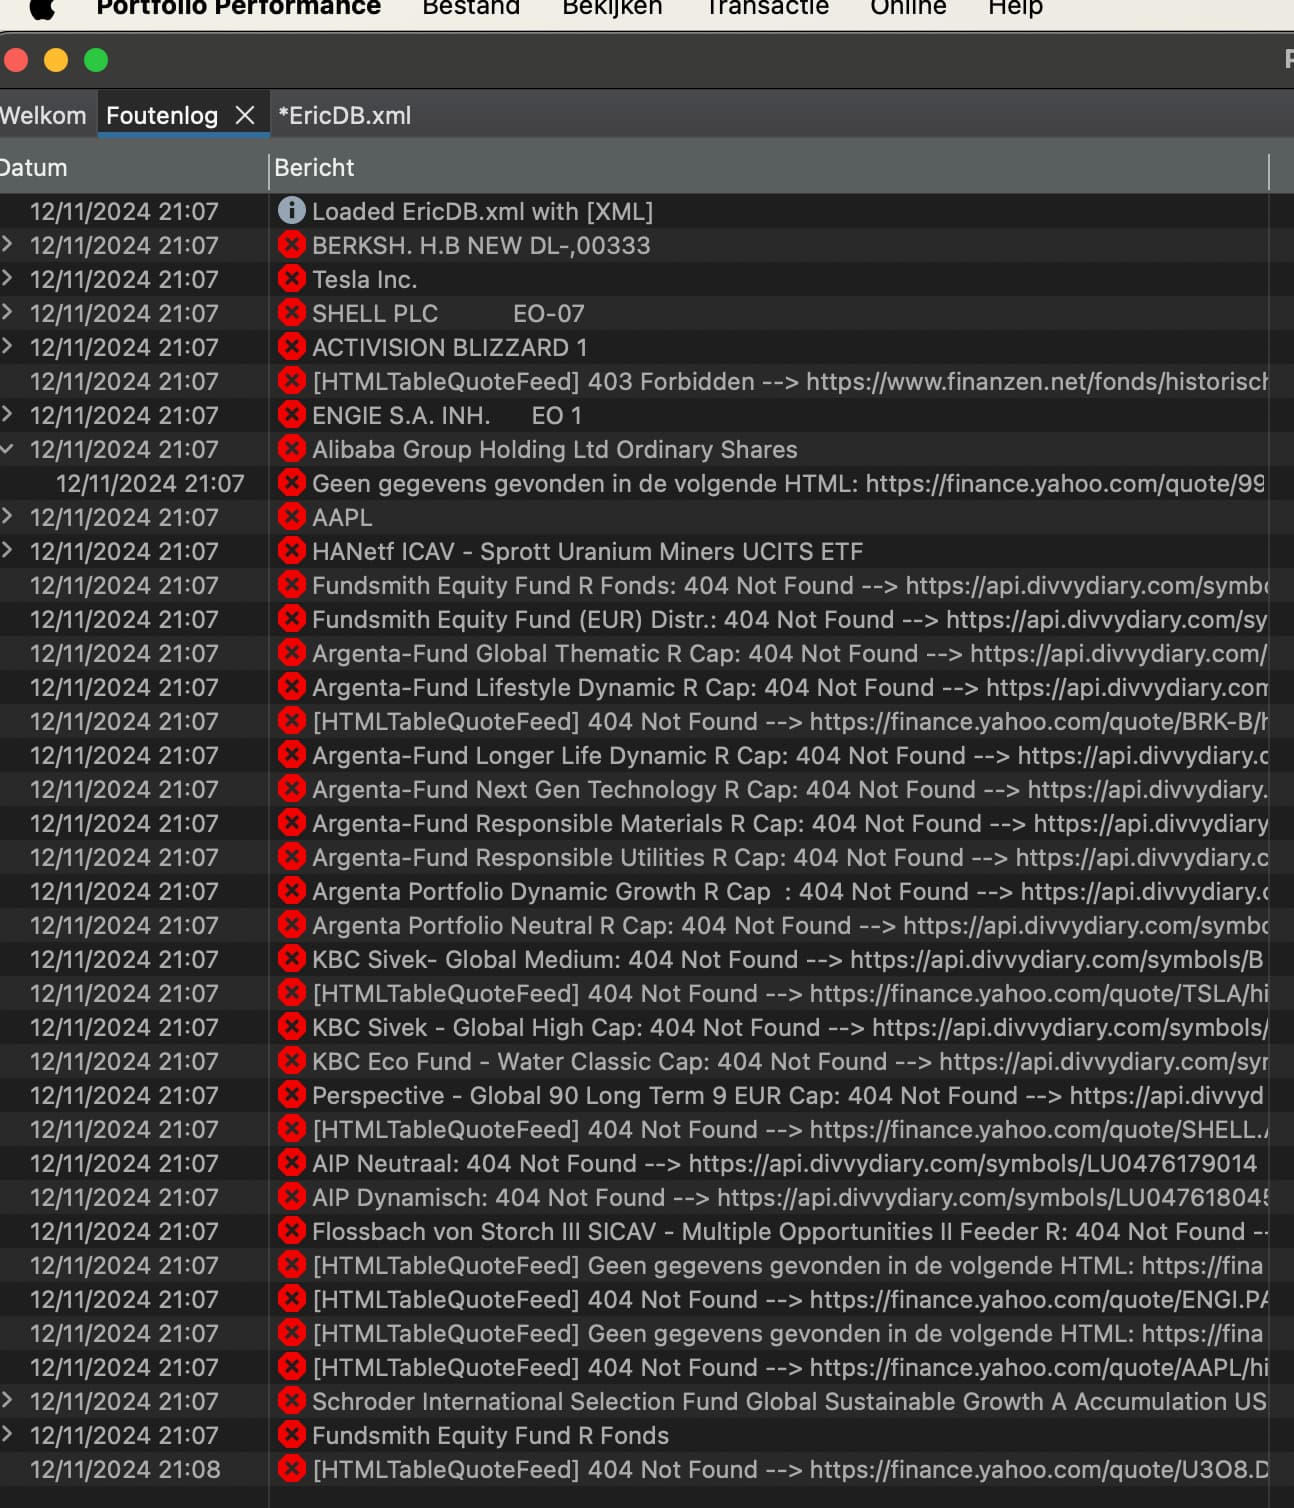Click error icon beside KBC Sivek- Global Medium
The height and width of the screenshot is (1508, 1294).
pos(291,958)
